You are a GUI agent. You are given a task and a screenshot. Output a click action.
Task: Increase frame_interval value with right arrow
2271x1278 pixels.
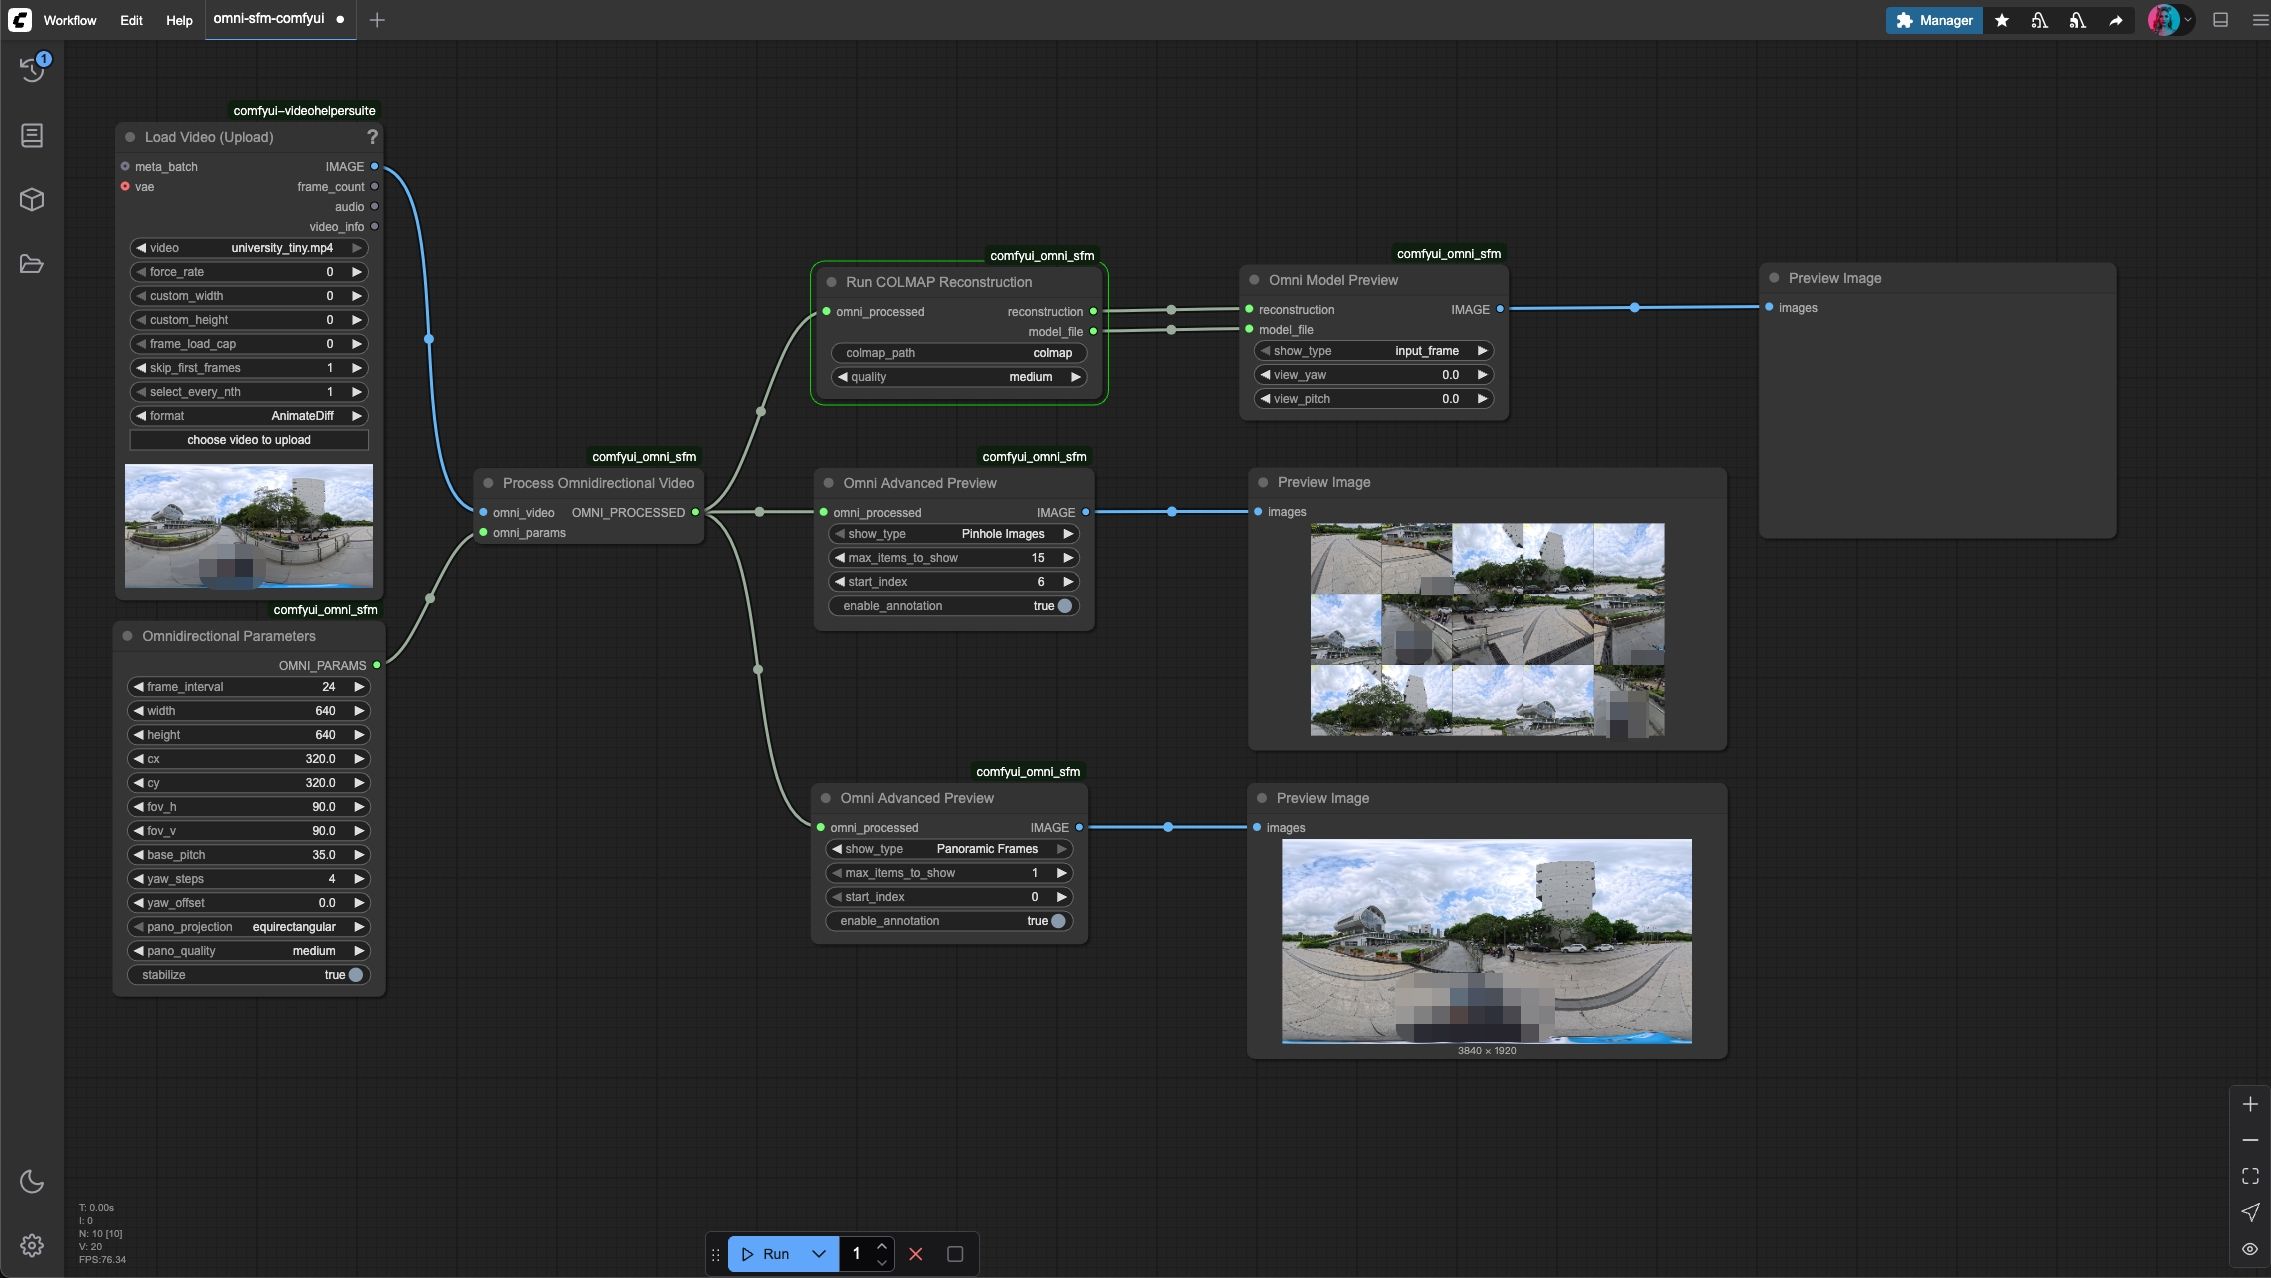coord(359,687)
